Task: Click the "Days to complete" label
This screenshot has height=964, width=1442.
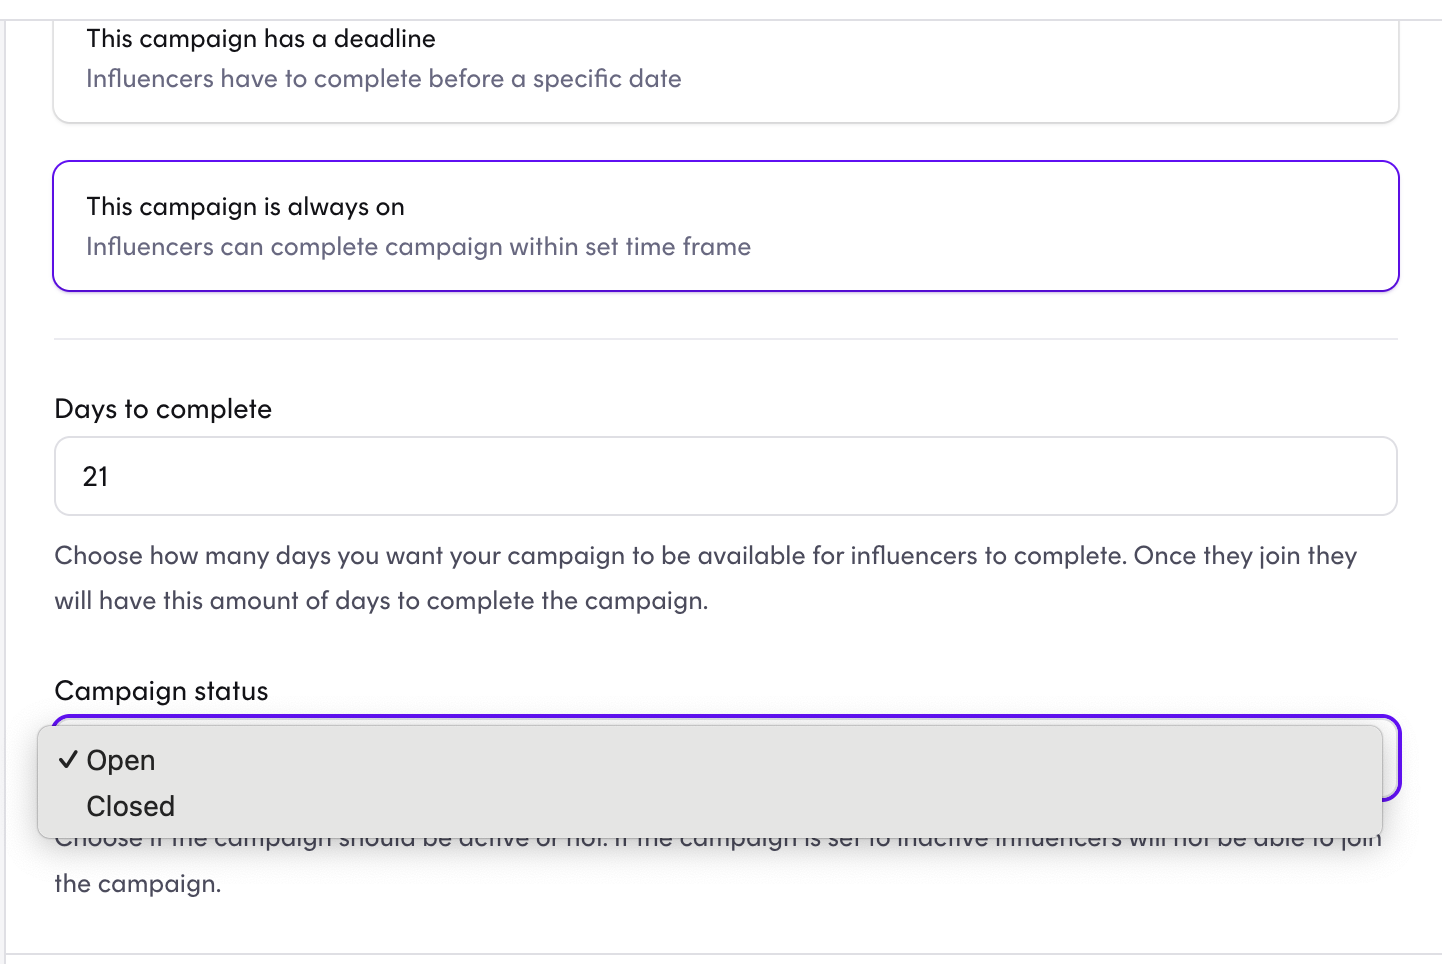Action: (163, 409)
